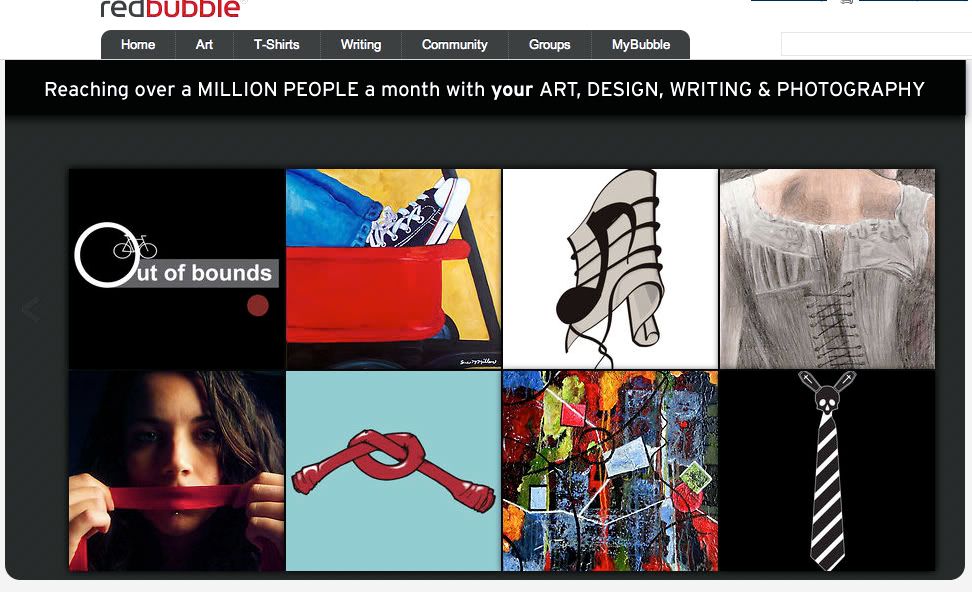Open MyBubble

[640, 45]
